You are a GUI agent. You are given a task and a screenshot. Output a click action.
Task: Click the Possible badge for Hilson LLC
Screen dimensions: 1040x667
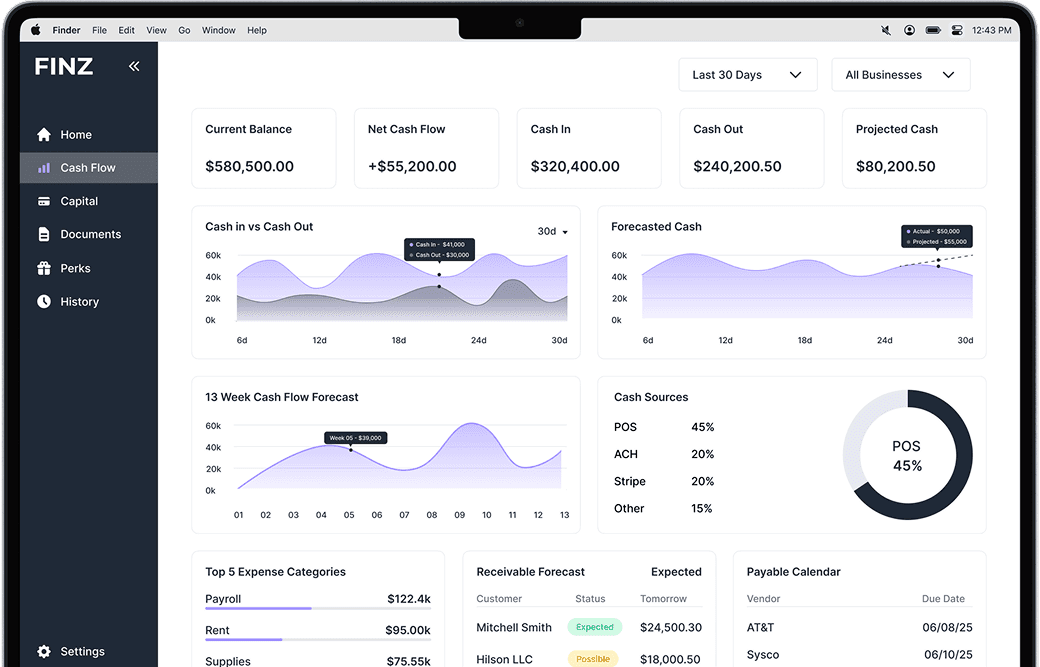593,658
